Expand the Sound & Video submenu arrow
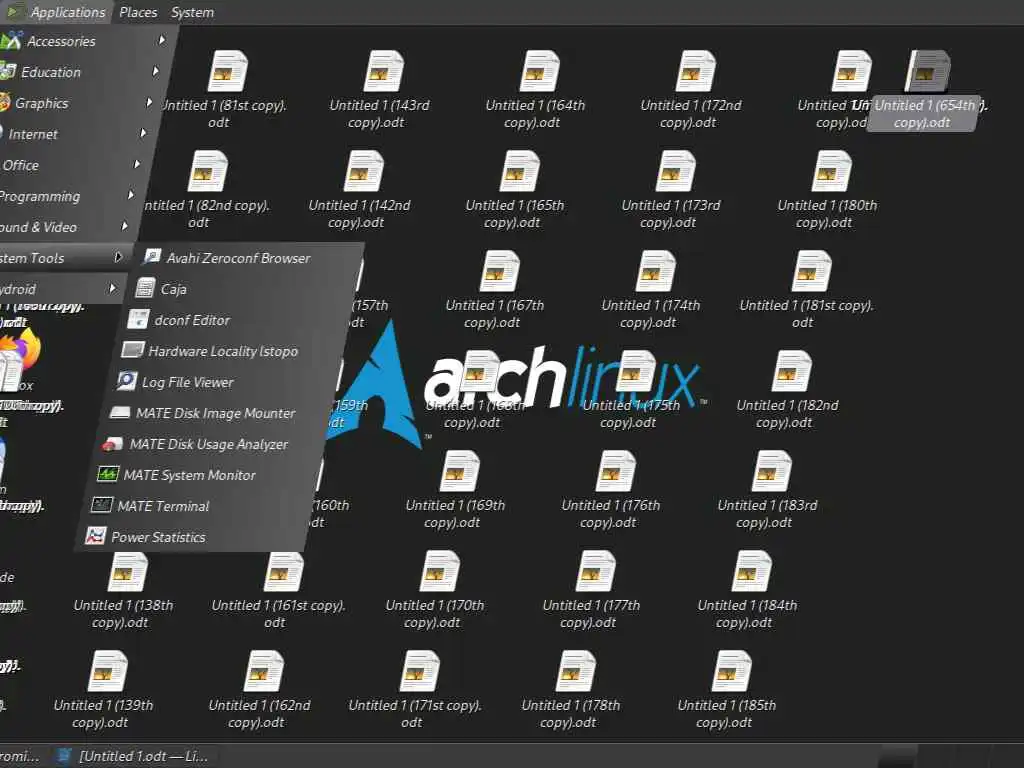 (125, 227)
